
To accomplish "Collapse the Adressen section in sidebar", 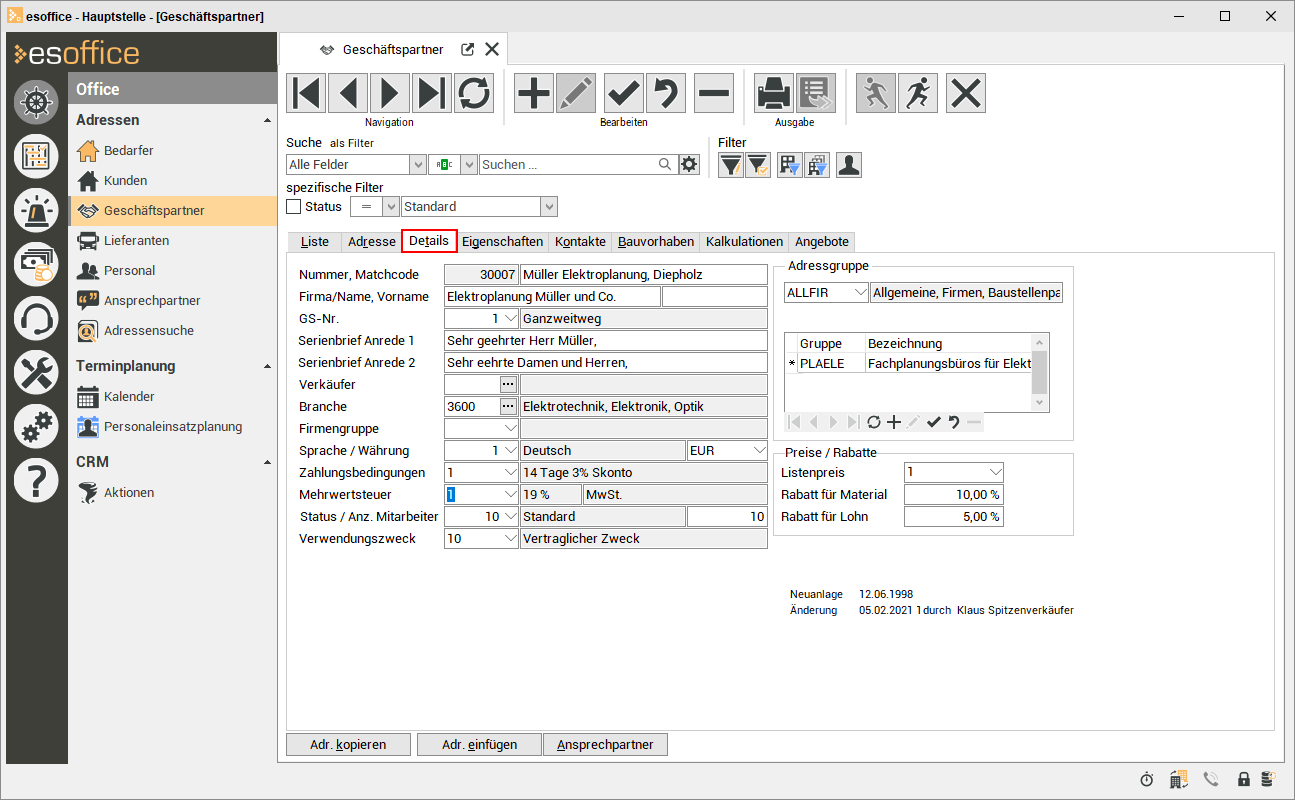I will pos(266,120).
